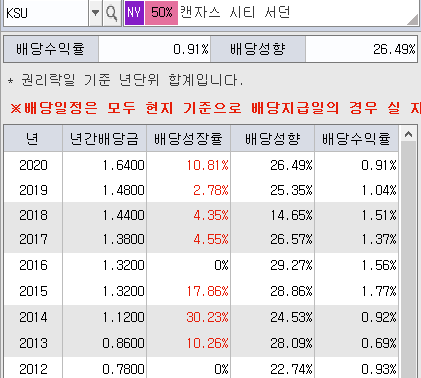The width and height of the screenshot is (421, 378).
Task: Click the 0.8600 annual dividend value
Action: tap(123, 343)
